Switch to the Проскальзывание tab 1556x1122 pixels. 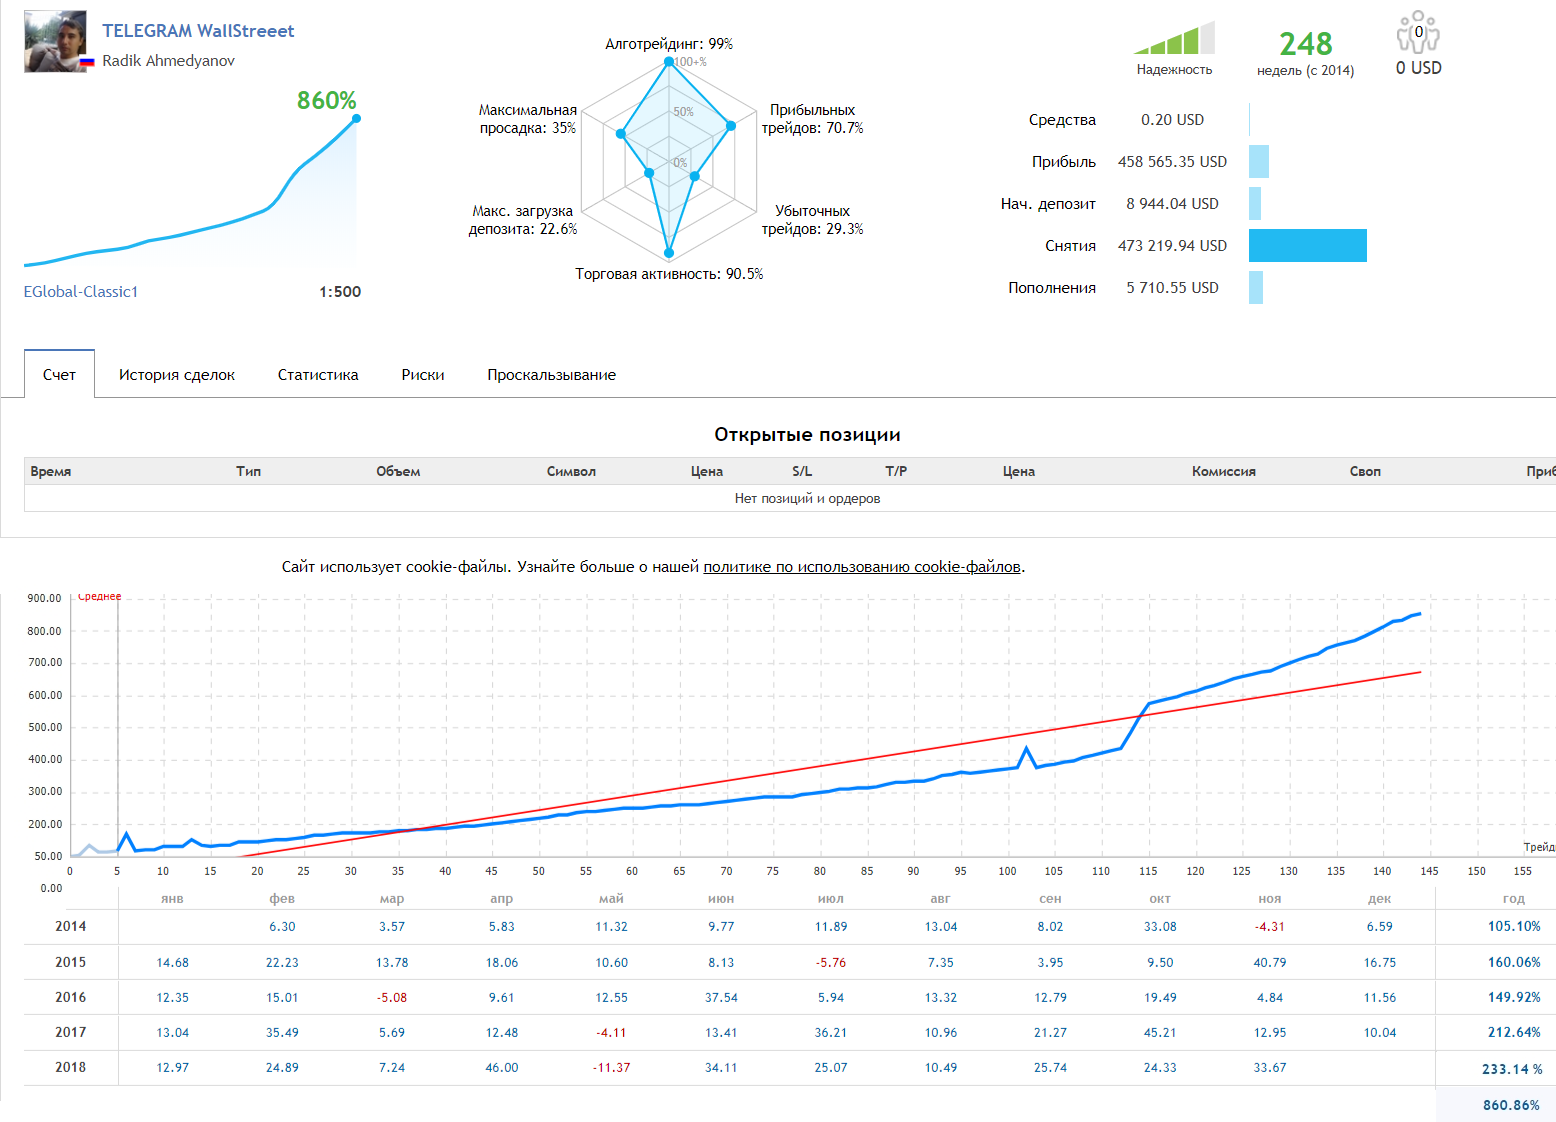coord(551,375)
